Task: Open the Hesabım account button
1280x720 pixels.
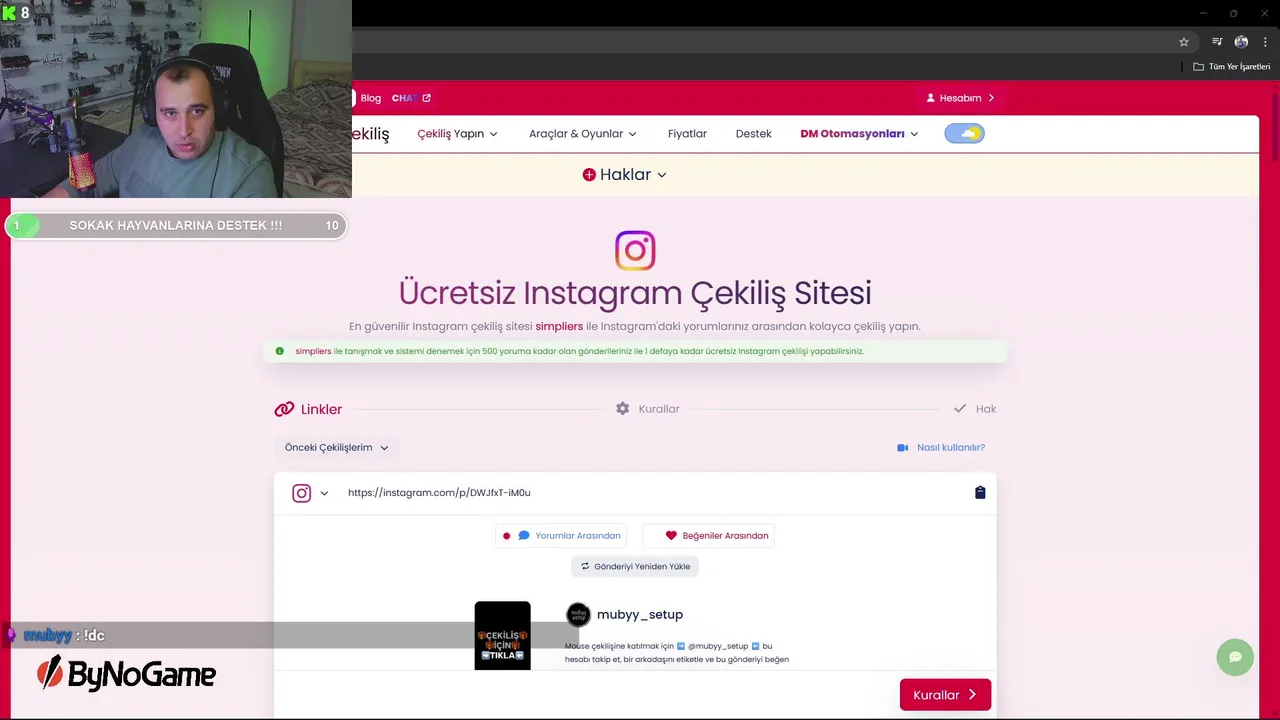Action: pyautogui.click(x=960, y=98)
